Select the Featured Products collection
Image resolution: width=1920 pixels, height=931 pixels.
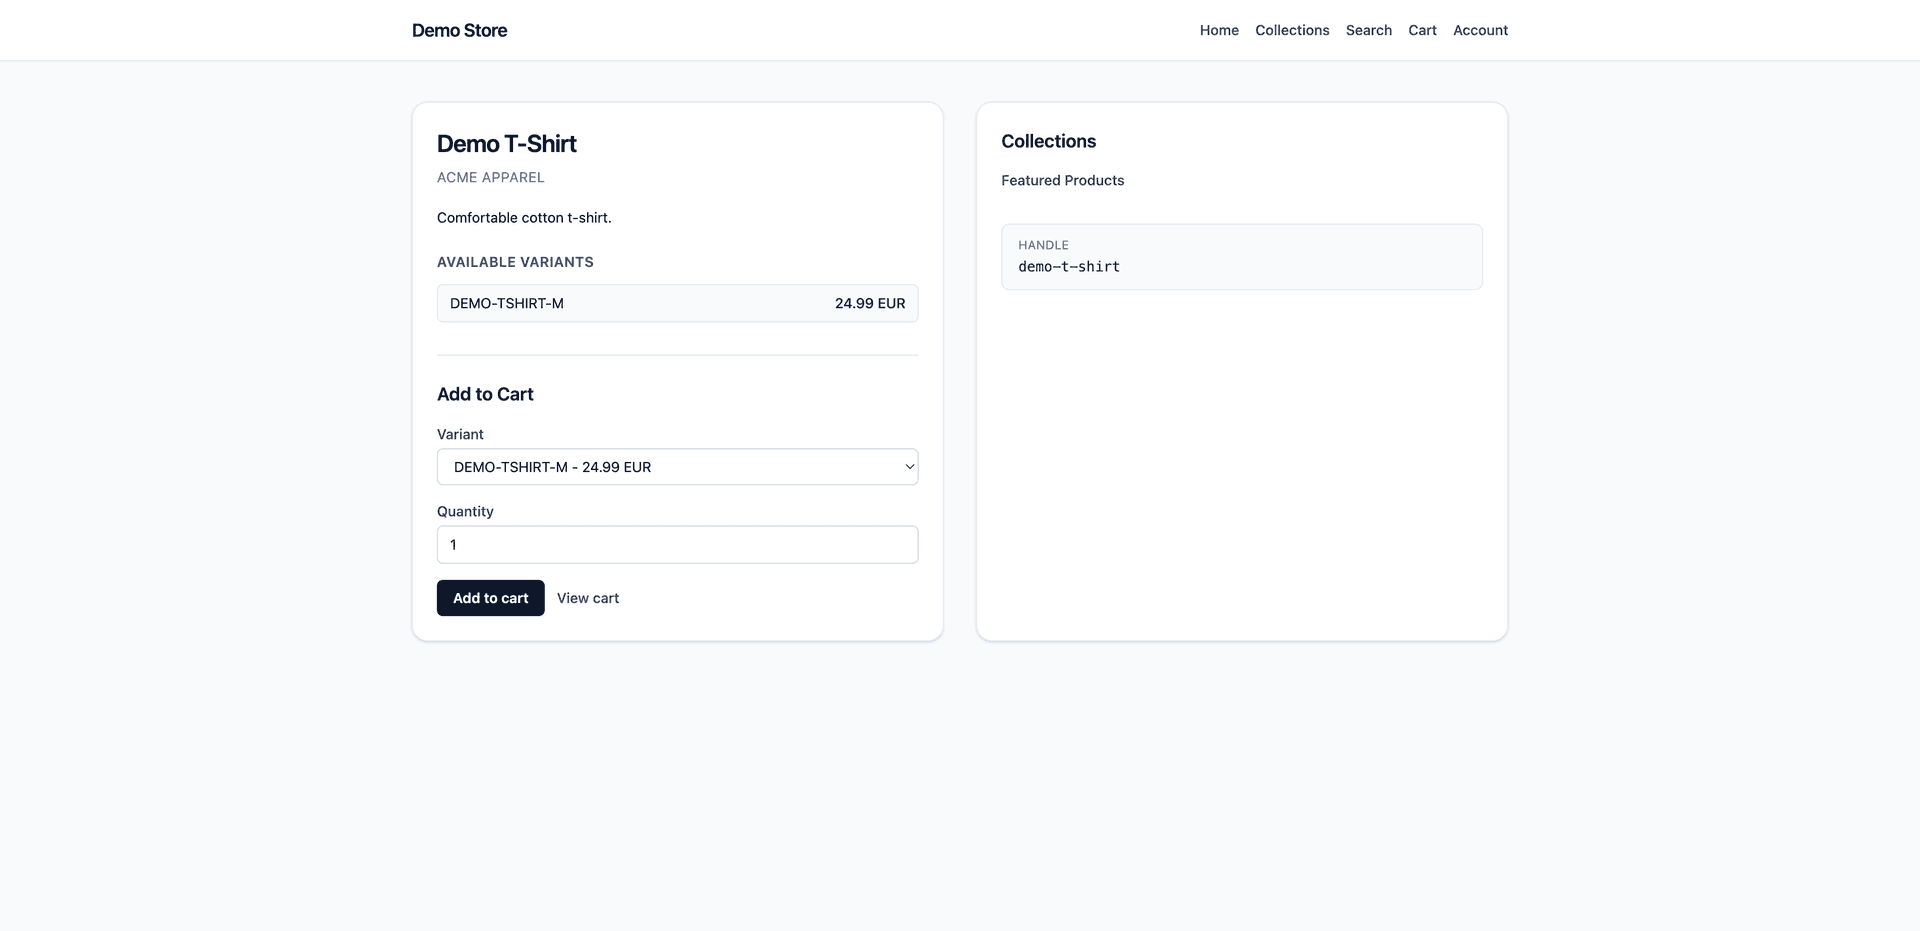tap(1062, 180)
